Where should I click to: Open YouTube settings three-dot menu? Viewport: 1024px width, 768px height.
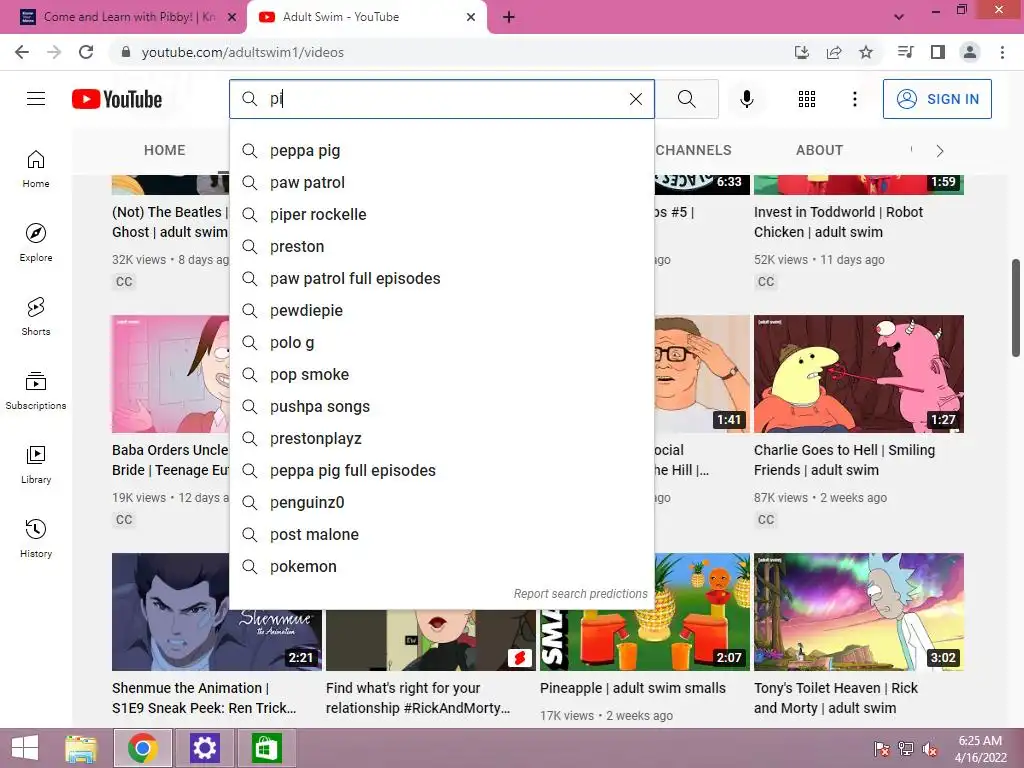(x=854, y=99)
